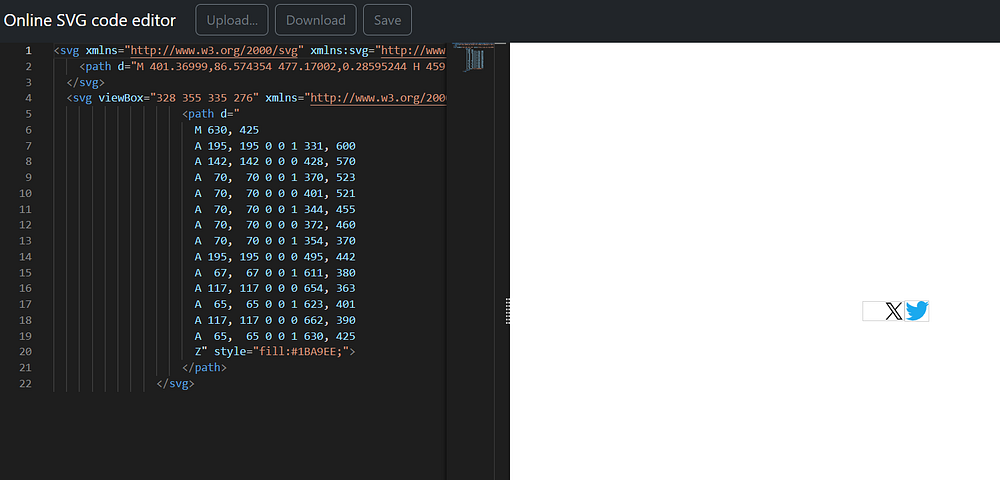Click the arc line ending "630, 425" on line 19
Screen dimensions: 1000x480
[x=275, y=336]
